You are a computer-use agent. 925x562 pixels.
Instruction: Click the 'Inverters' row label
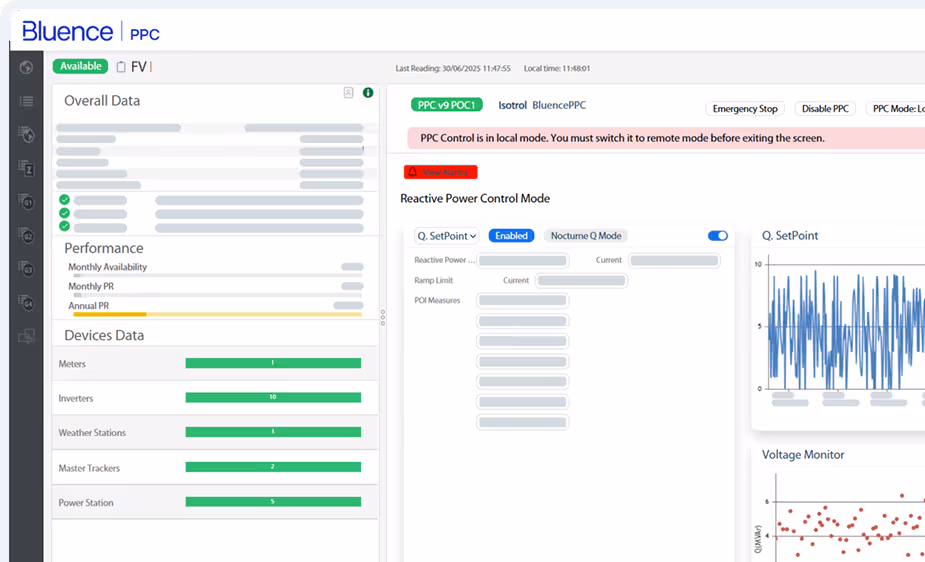click(x=76, y=399)
